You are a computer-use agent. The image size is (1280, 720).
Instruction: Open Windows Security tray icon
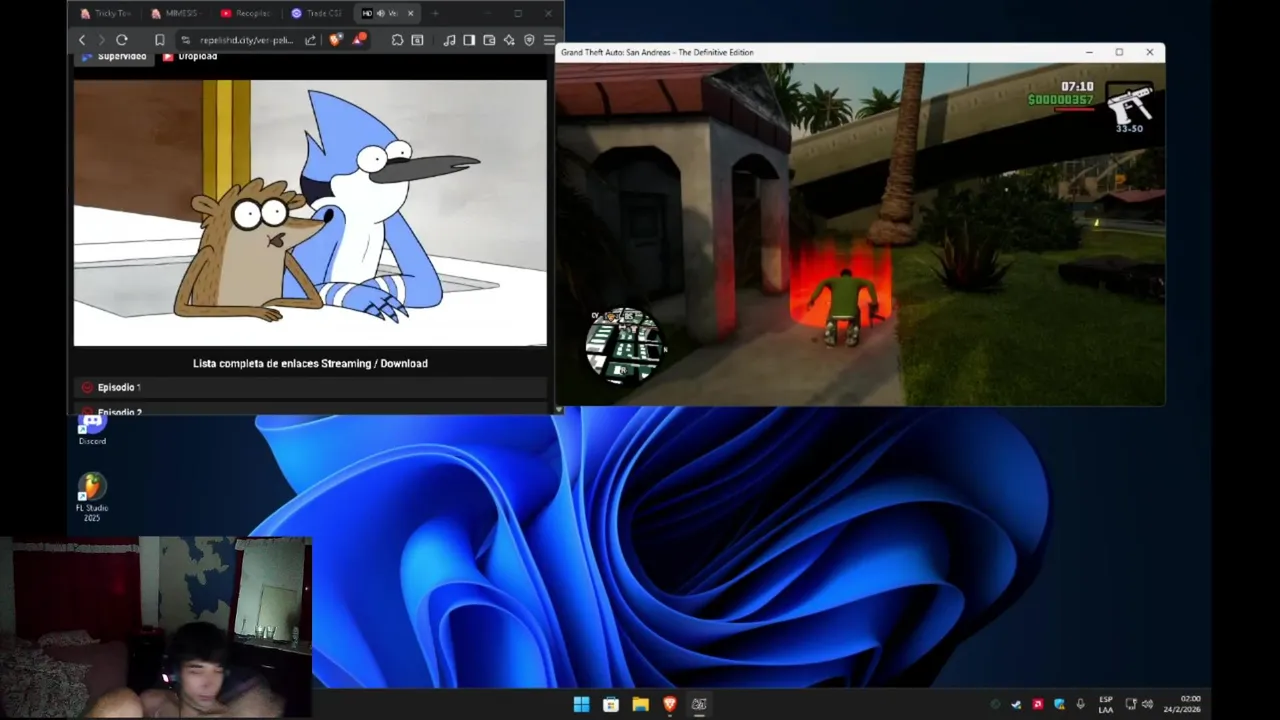click(x=1059, y=704)
